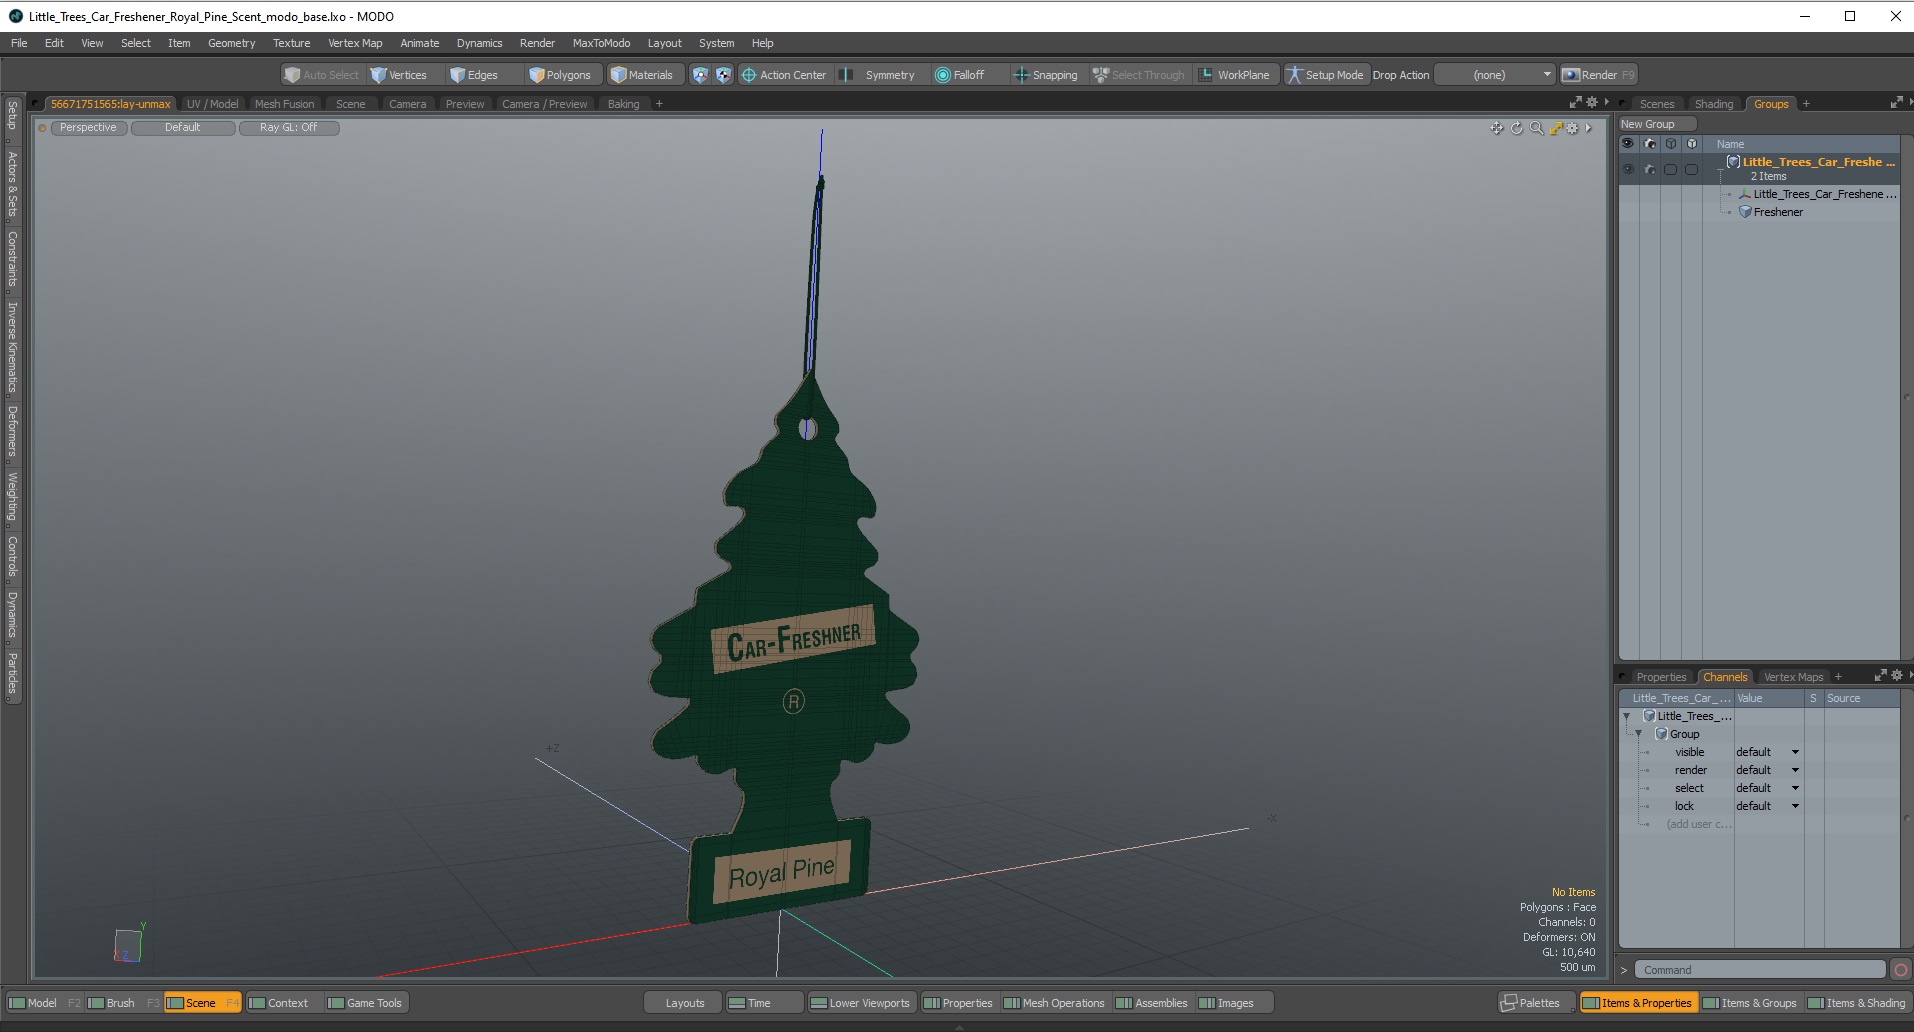Screen dimensions: 1914x1032
Task: Toggle fourth column checkbox of Little_Trees group
Action: click(1692, 169)
